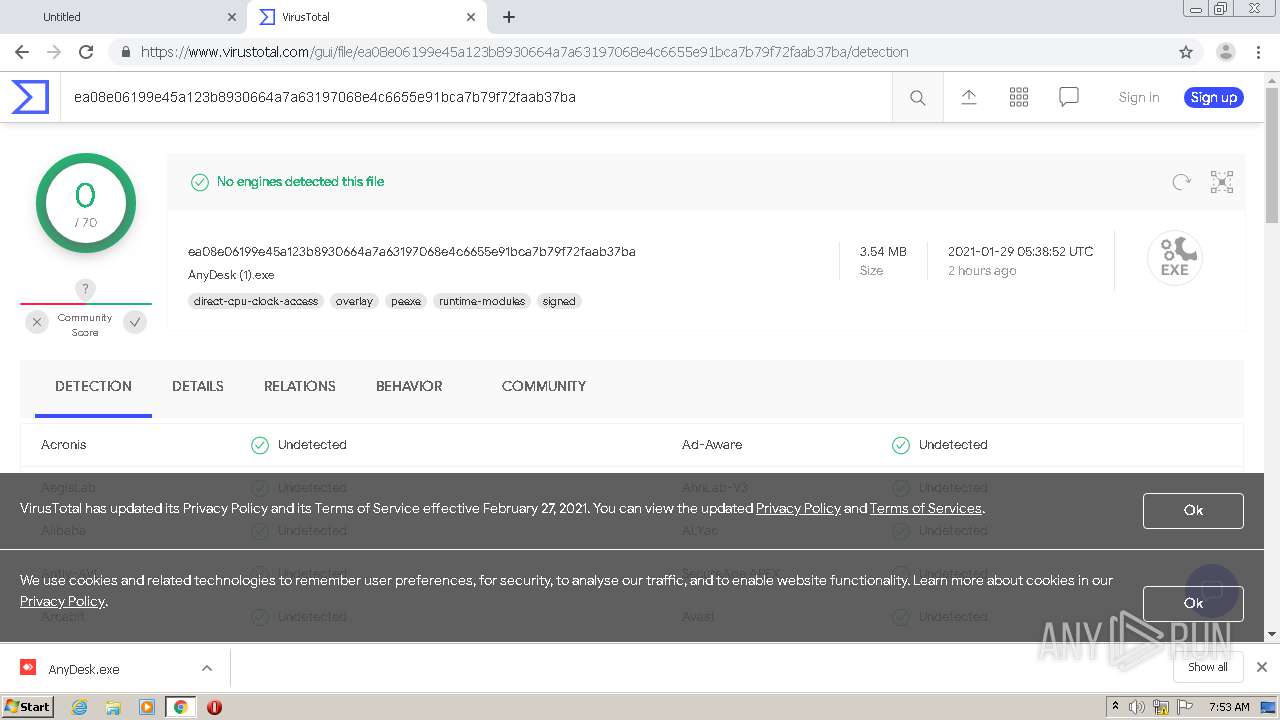Click the 3.54 MB size value
The width and height of the screenshot is (1280, 720).
pos(883,252)
